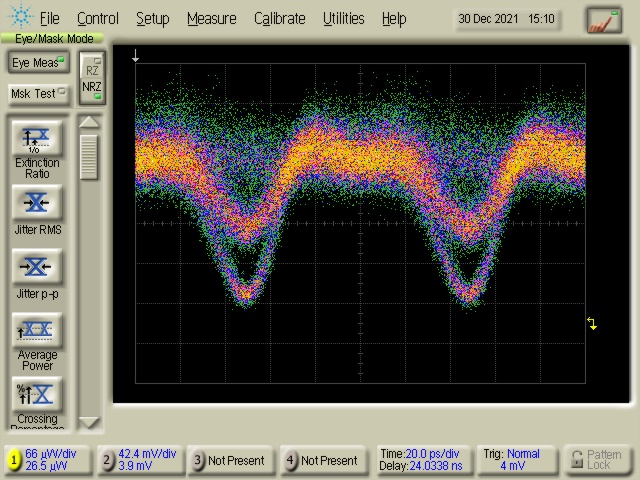
Task: Run the Average Power measurement
Action: (37, 330)
